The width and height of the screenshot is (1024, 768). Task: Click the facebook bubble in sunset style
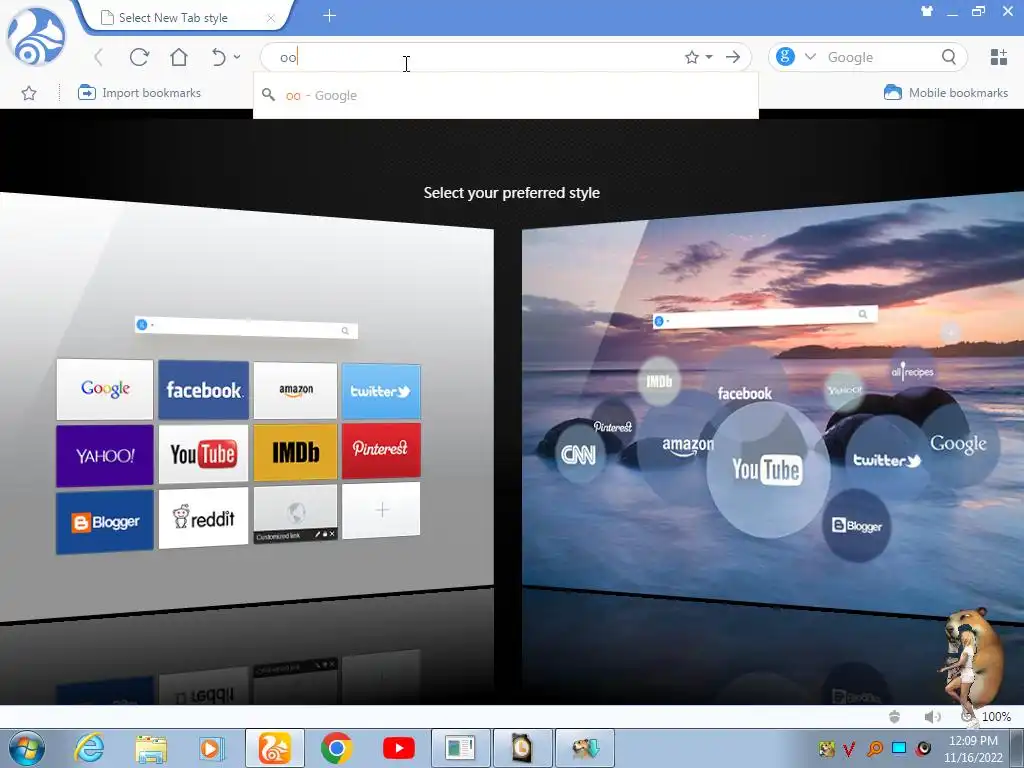pyautogui.click(x=744, y=393)
